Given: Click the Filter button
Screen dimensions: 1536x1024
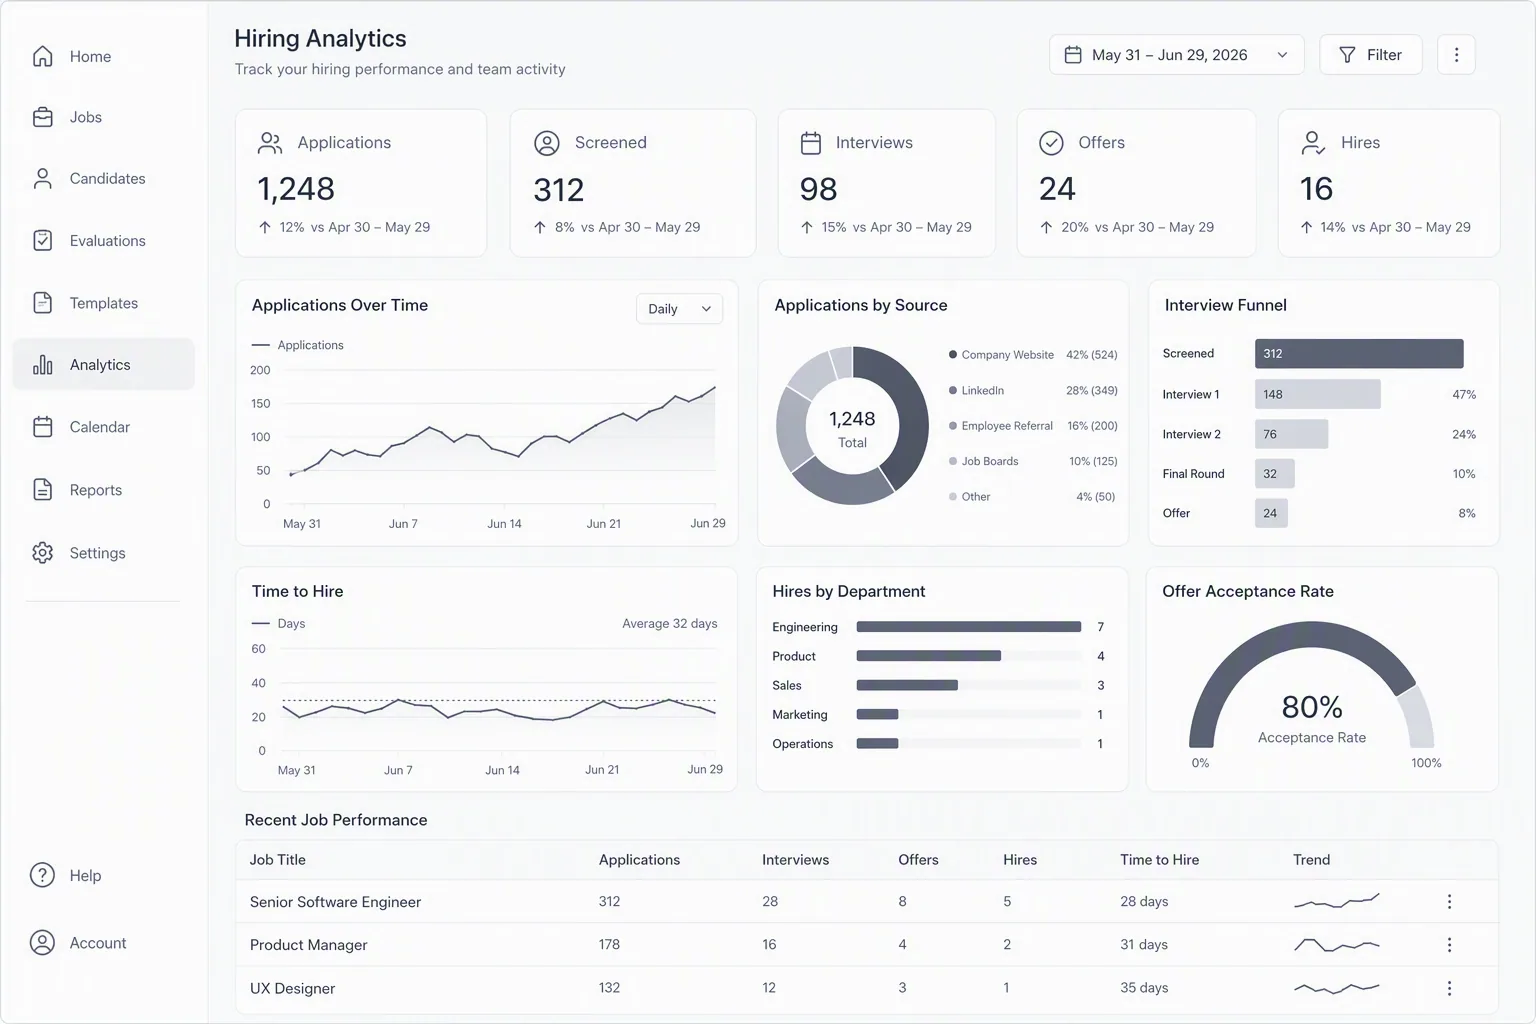Looking at the screenshot, I should pyautogui.click(x=1370, y=55).
